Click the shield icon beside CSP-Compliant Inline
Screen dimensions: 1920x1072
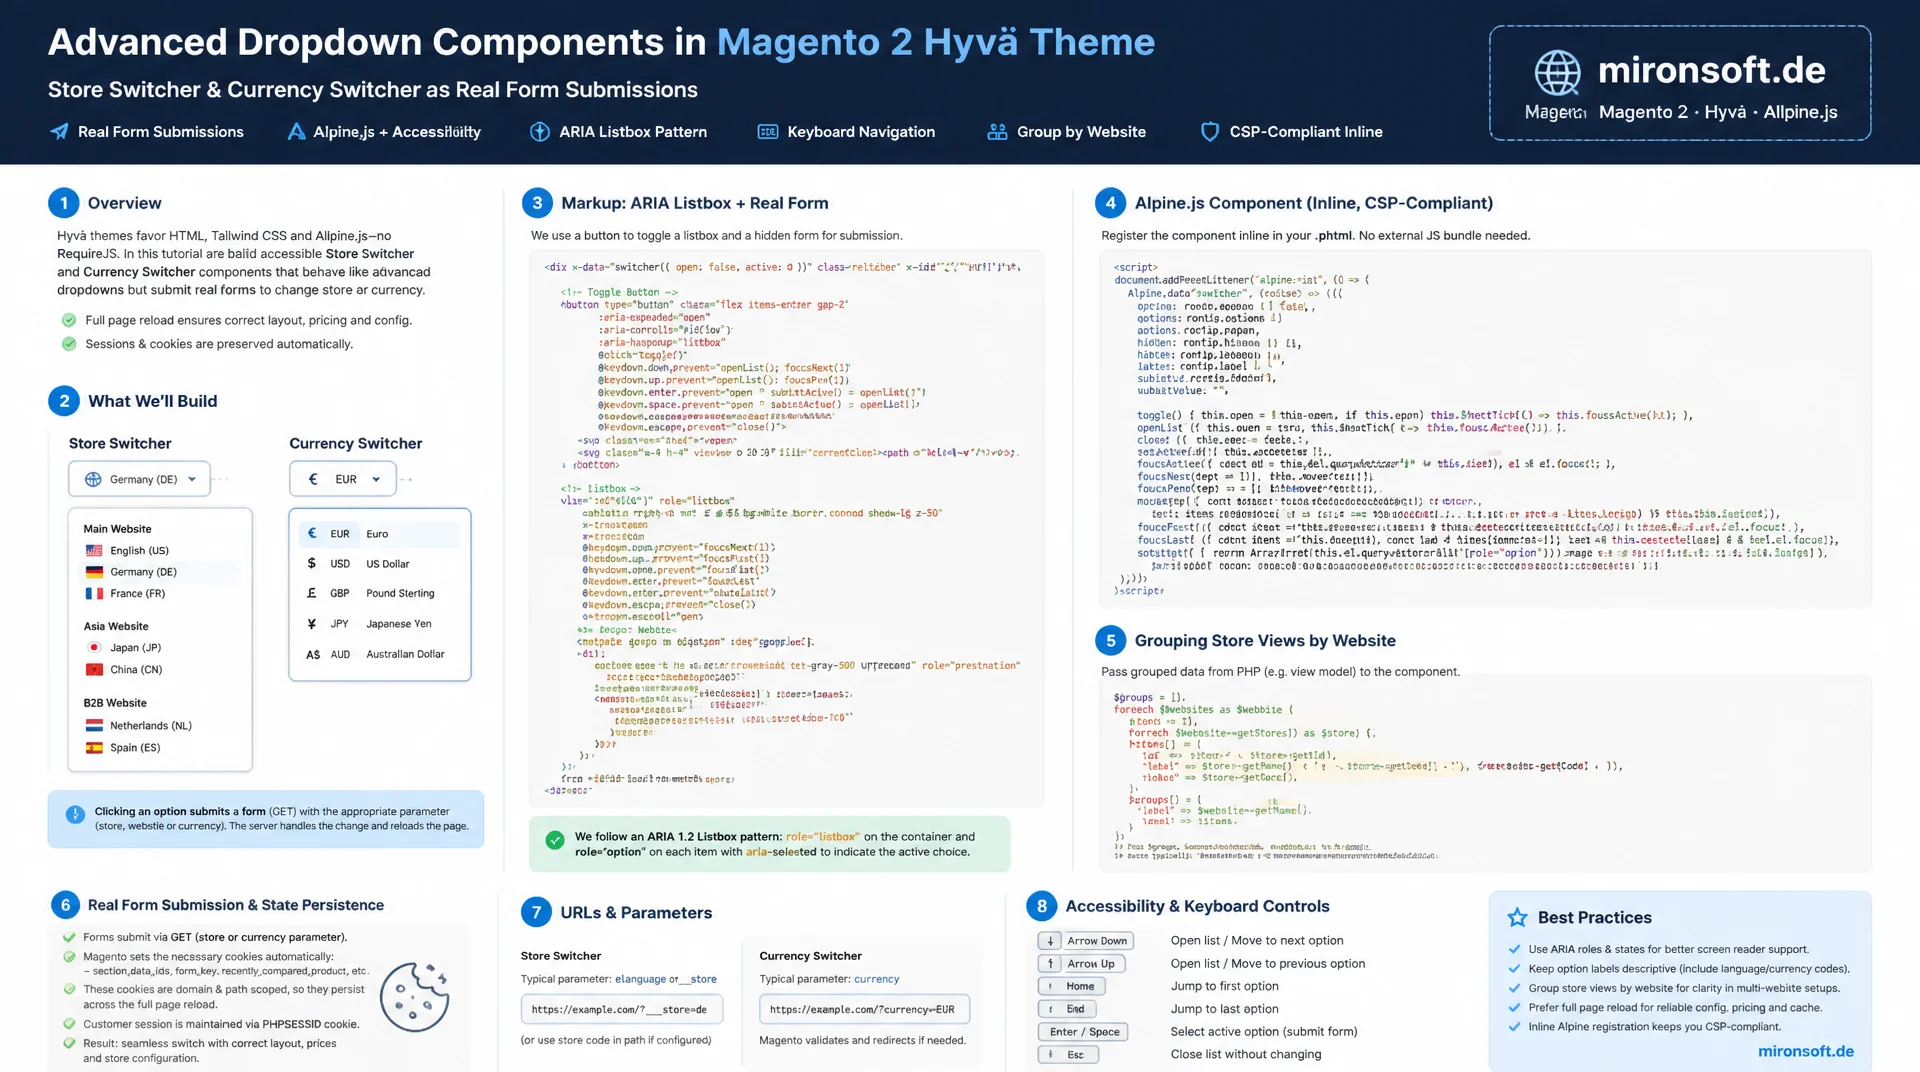pyautogui.click(x=1210, y=132)
